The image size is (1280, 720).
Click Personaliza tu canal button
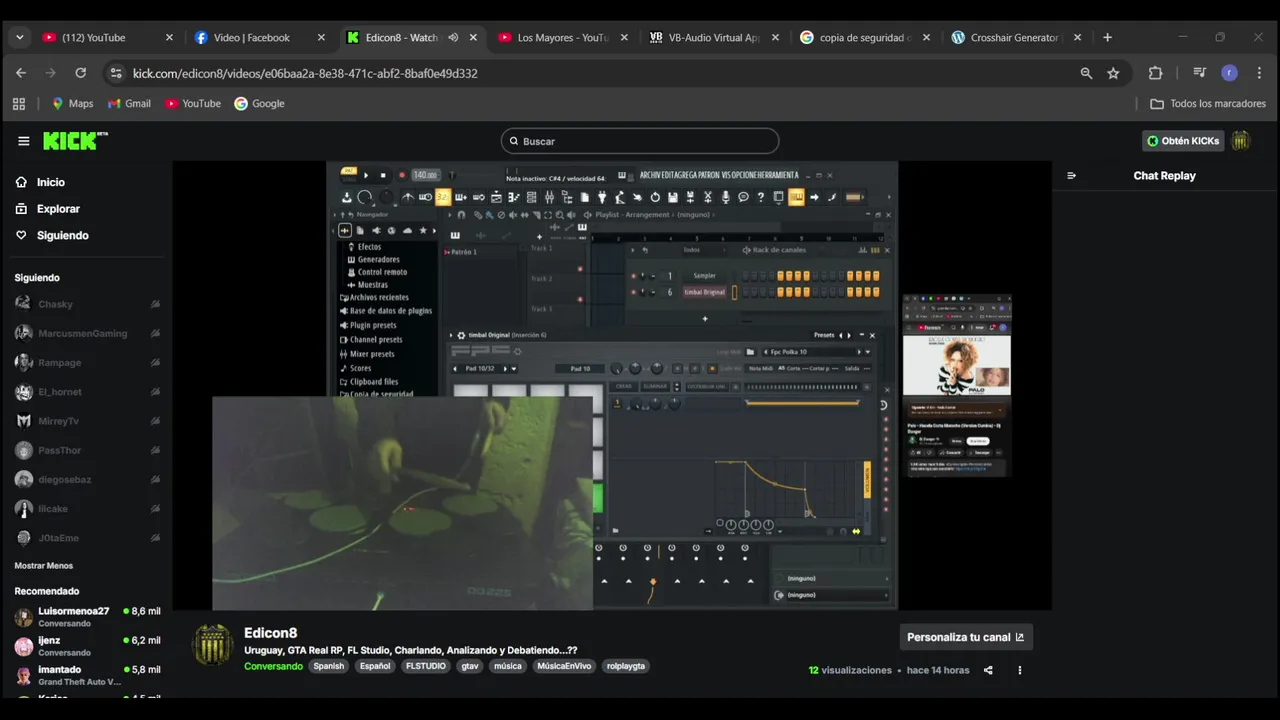[965, 637]
